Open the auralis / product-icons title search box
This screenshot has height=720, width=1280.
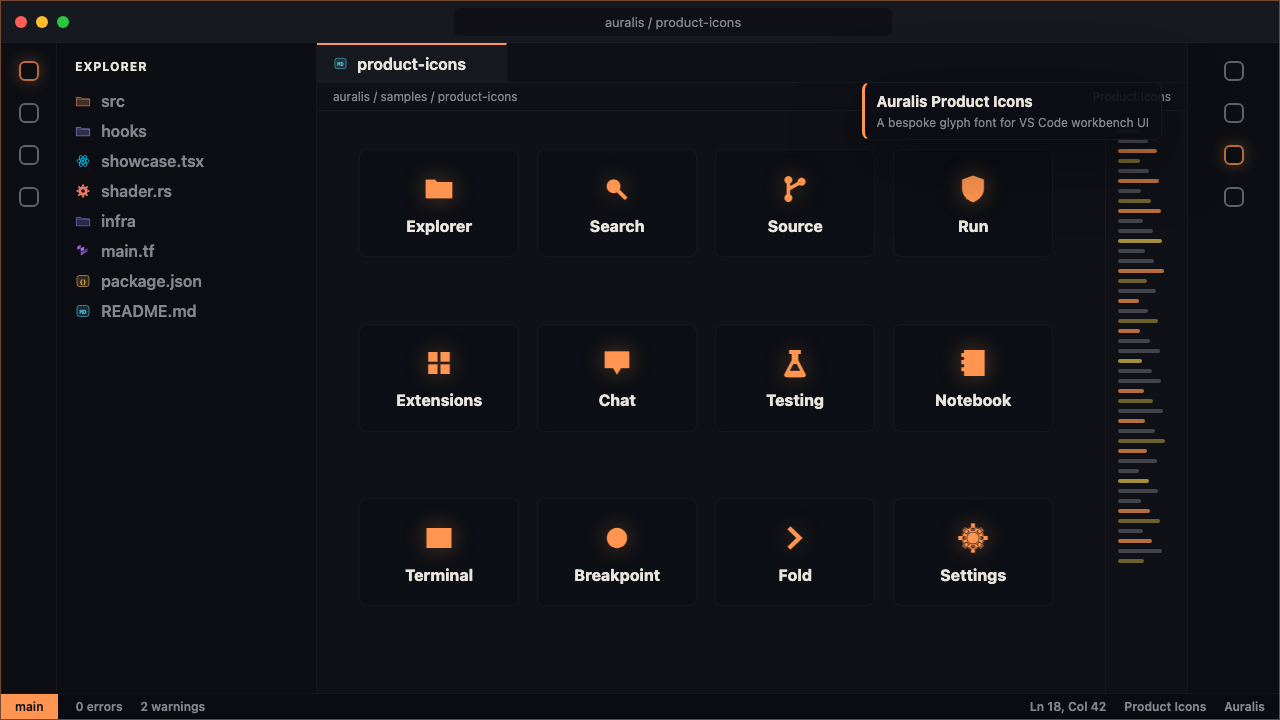click(673, 22)
